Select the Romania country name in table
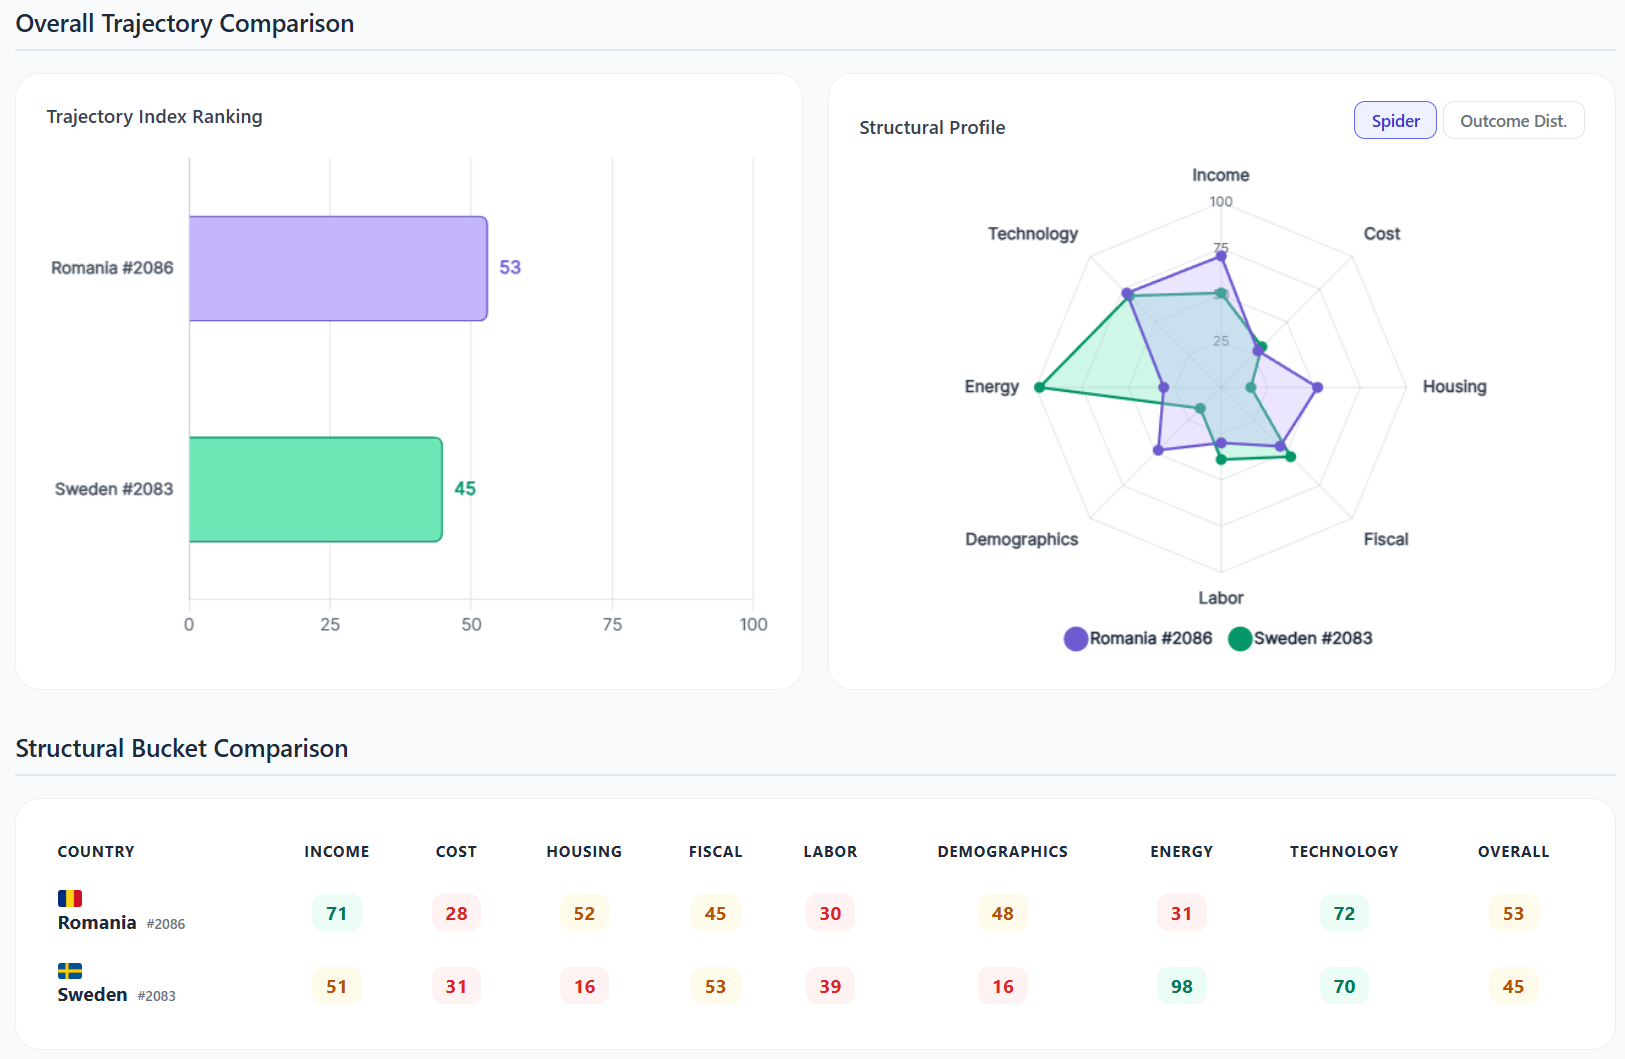 tap(97, 922)
